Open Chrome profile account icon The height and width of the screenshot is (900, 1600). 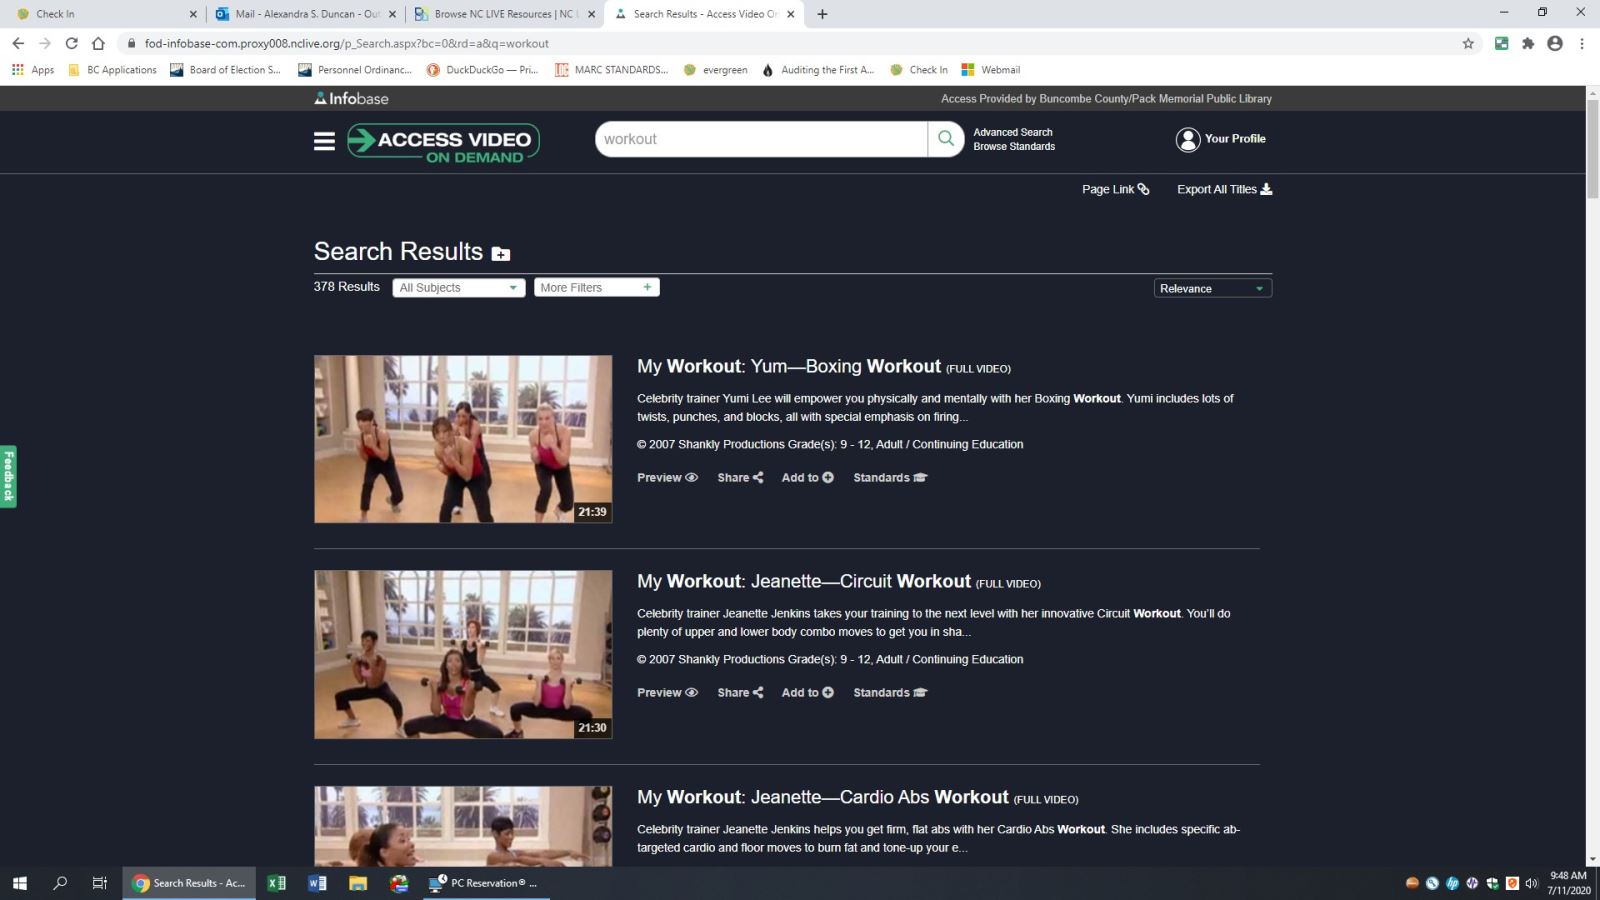[1554, 43]
